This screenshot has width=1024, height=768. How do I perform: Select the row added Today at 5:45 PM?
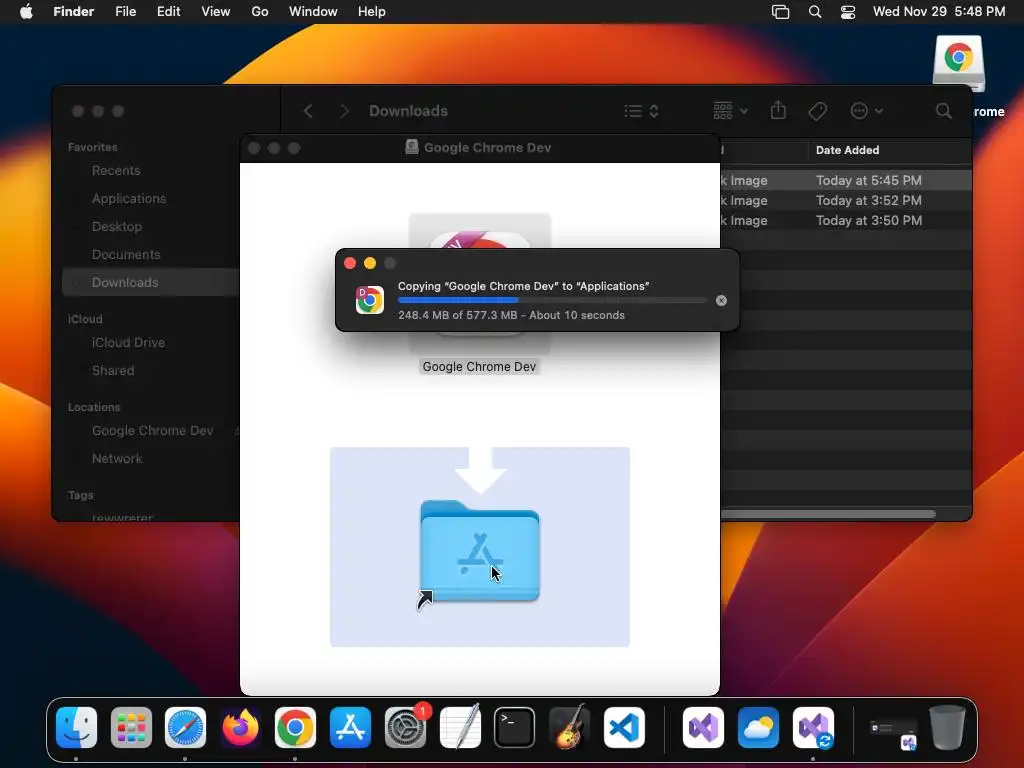(846, 180)
